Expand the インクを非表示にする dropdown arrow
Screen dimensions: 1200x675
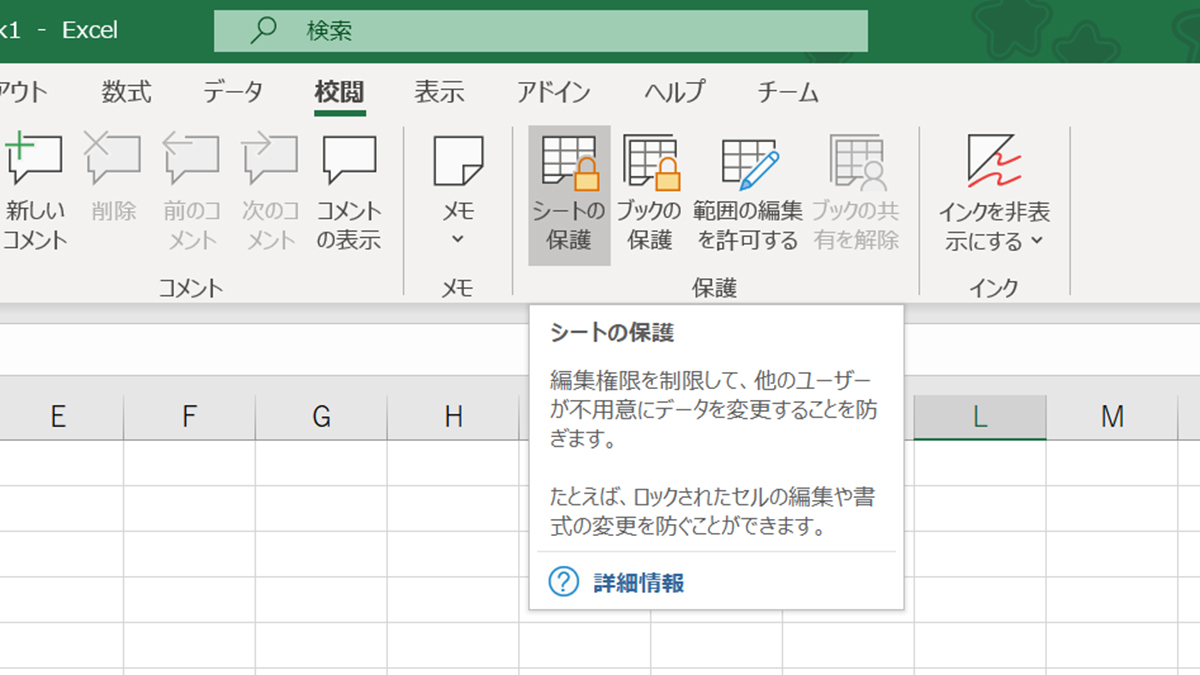(1036, 241)
